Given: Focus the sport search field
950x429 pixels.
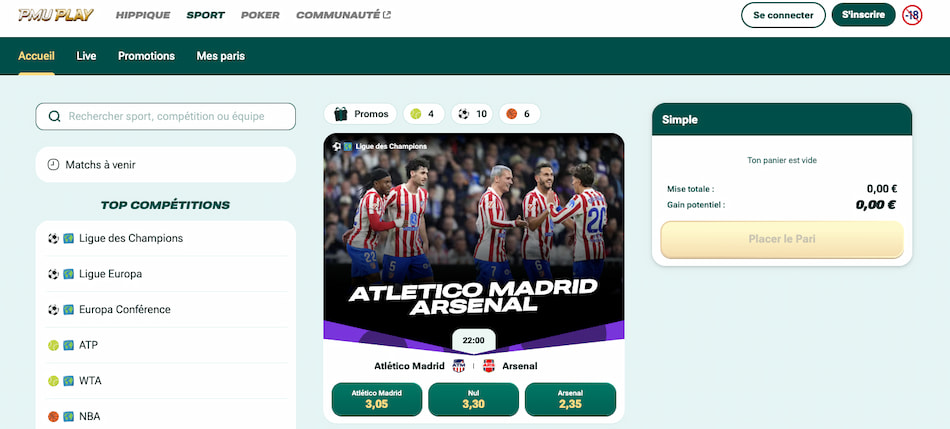Looking at the screenshot, I should (165, 116).
